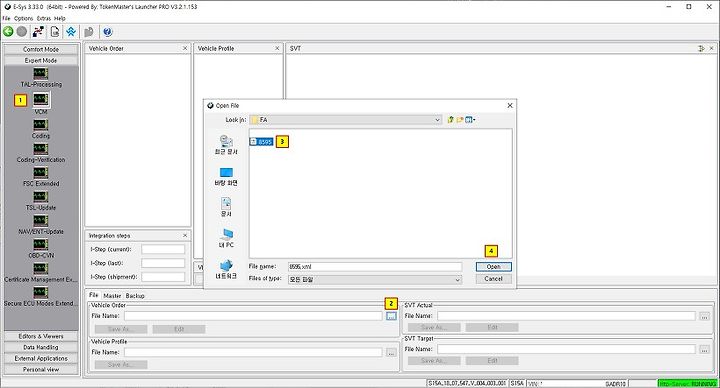The width and height of the screenshot is (720, 388).
Task: Open the OBD-CVN module
Action: [41, 248]
